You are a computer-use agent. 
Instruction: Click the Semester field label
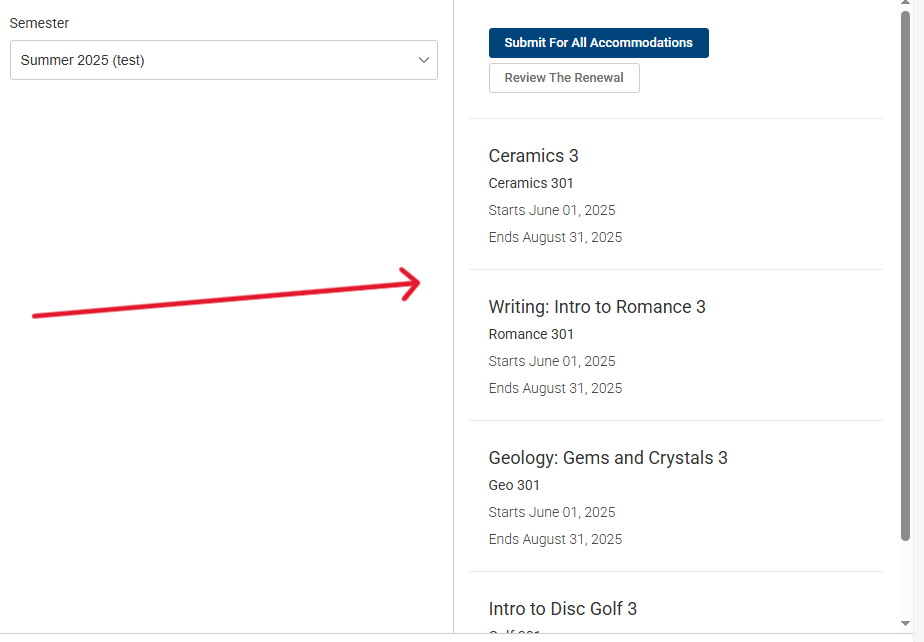[x=39, y=23]
